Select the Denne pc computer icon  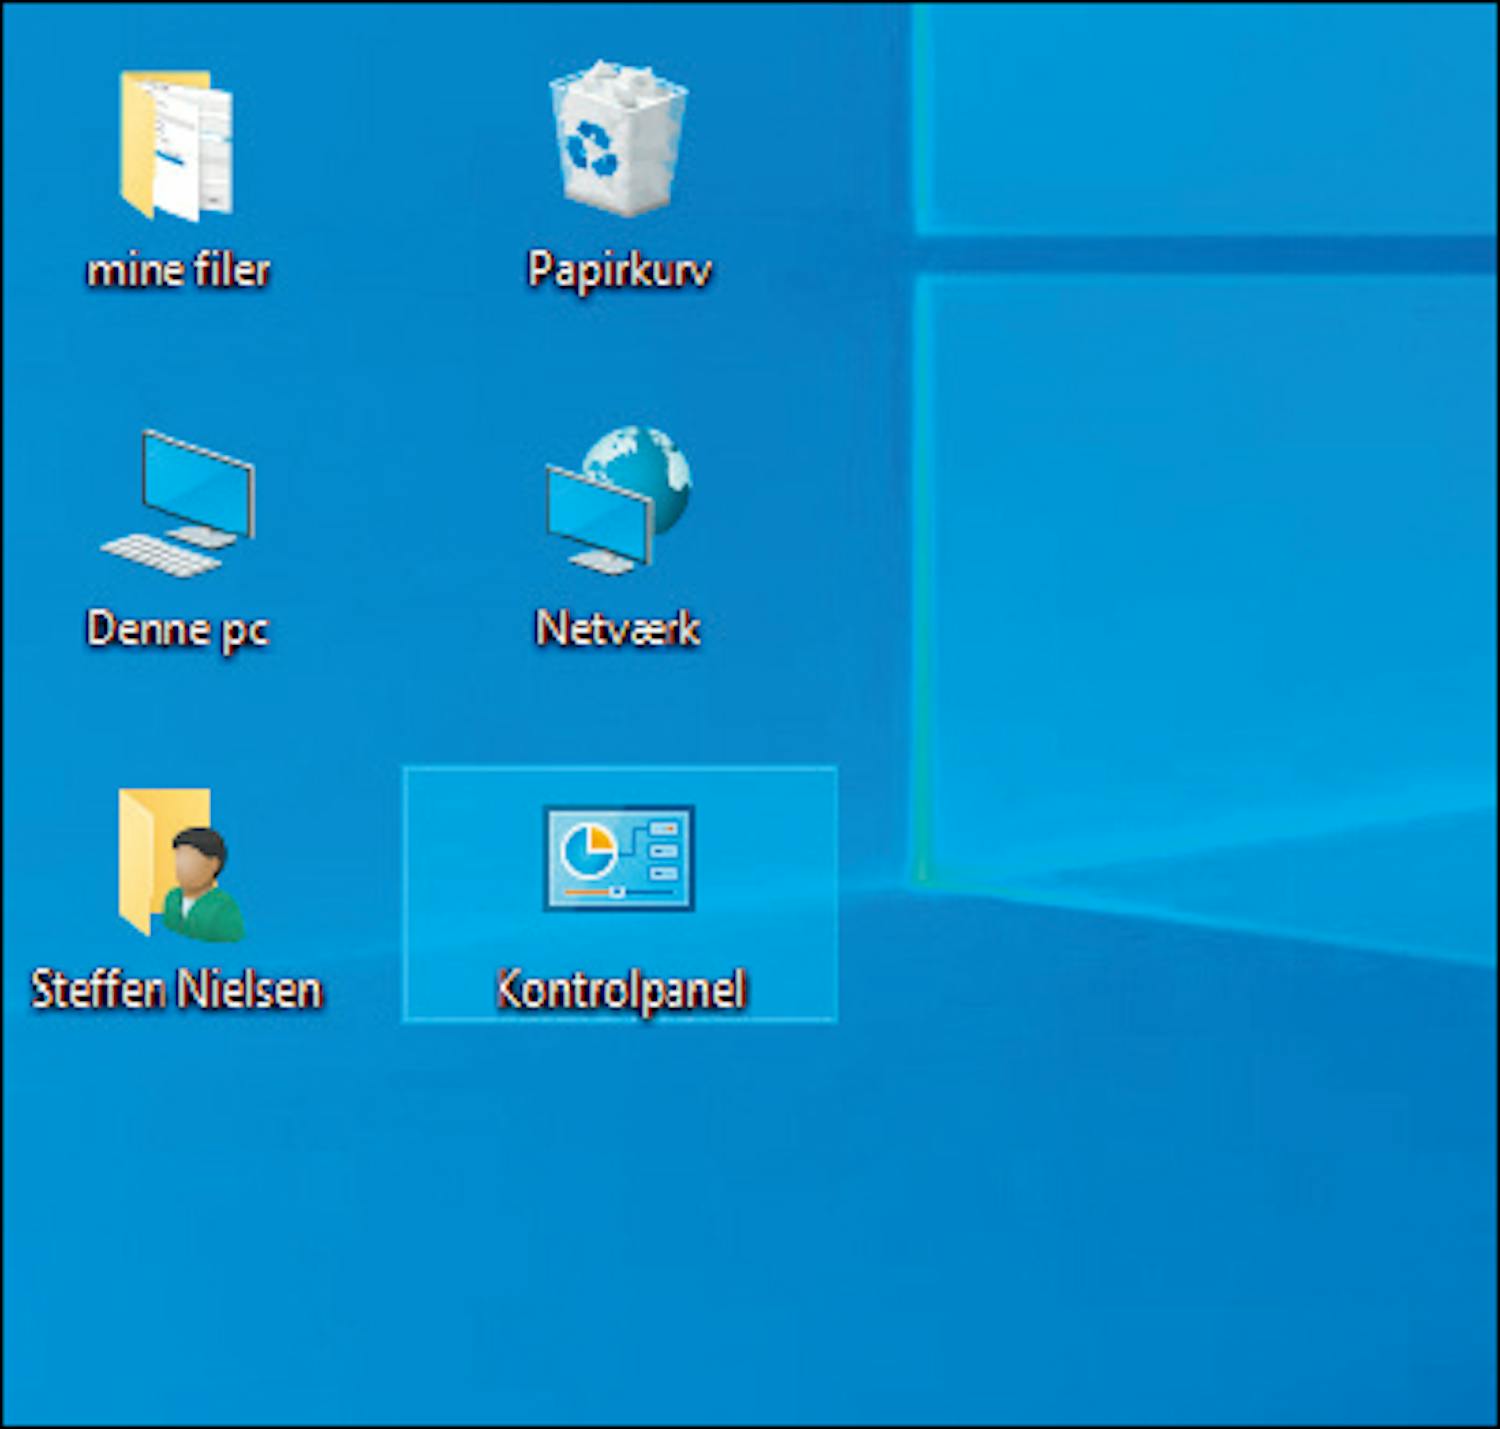point(178,503)
